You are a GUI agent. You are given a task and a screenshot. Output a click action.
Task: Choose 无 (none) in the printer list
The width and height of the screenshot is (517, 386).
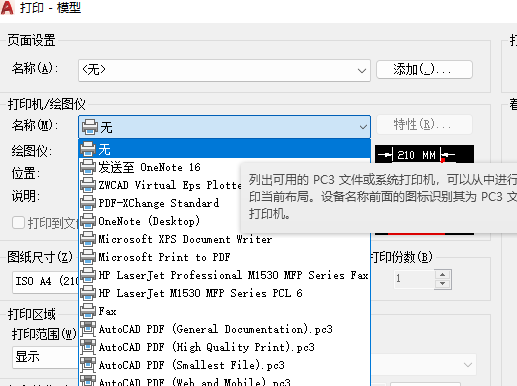coord(224,149)
